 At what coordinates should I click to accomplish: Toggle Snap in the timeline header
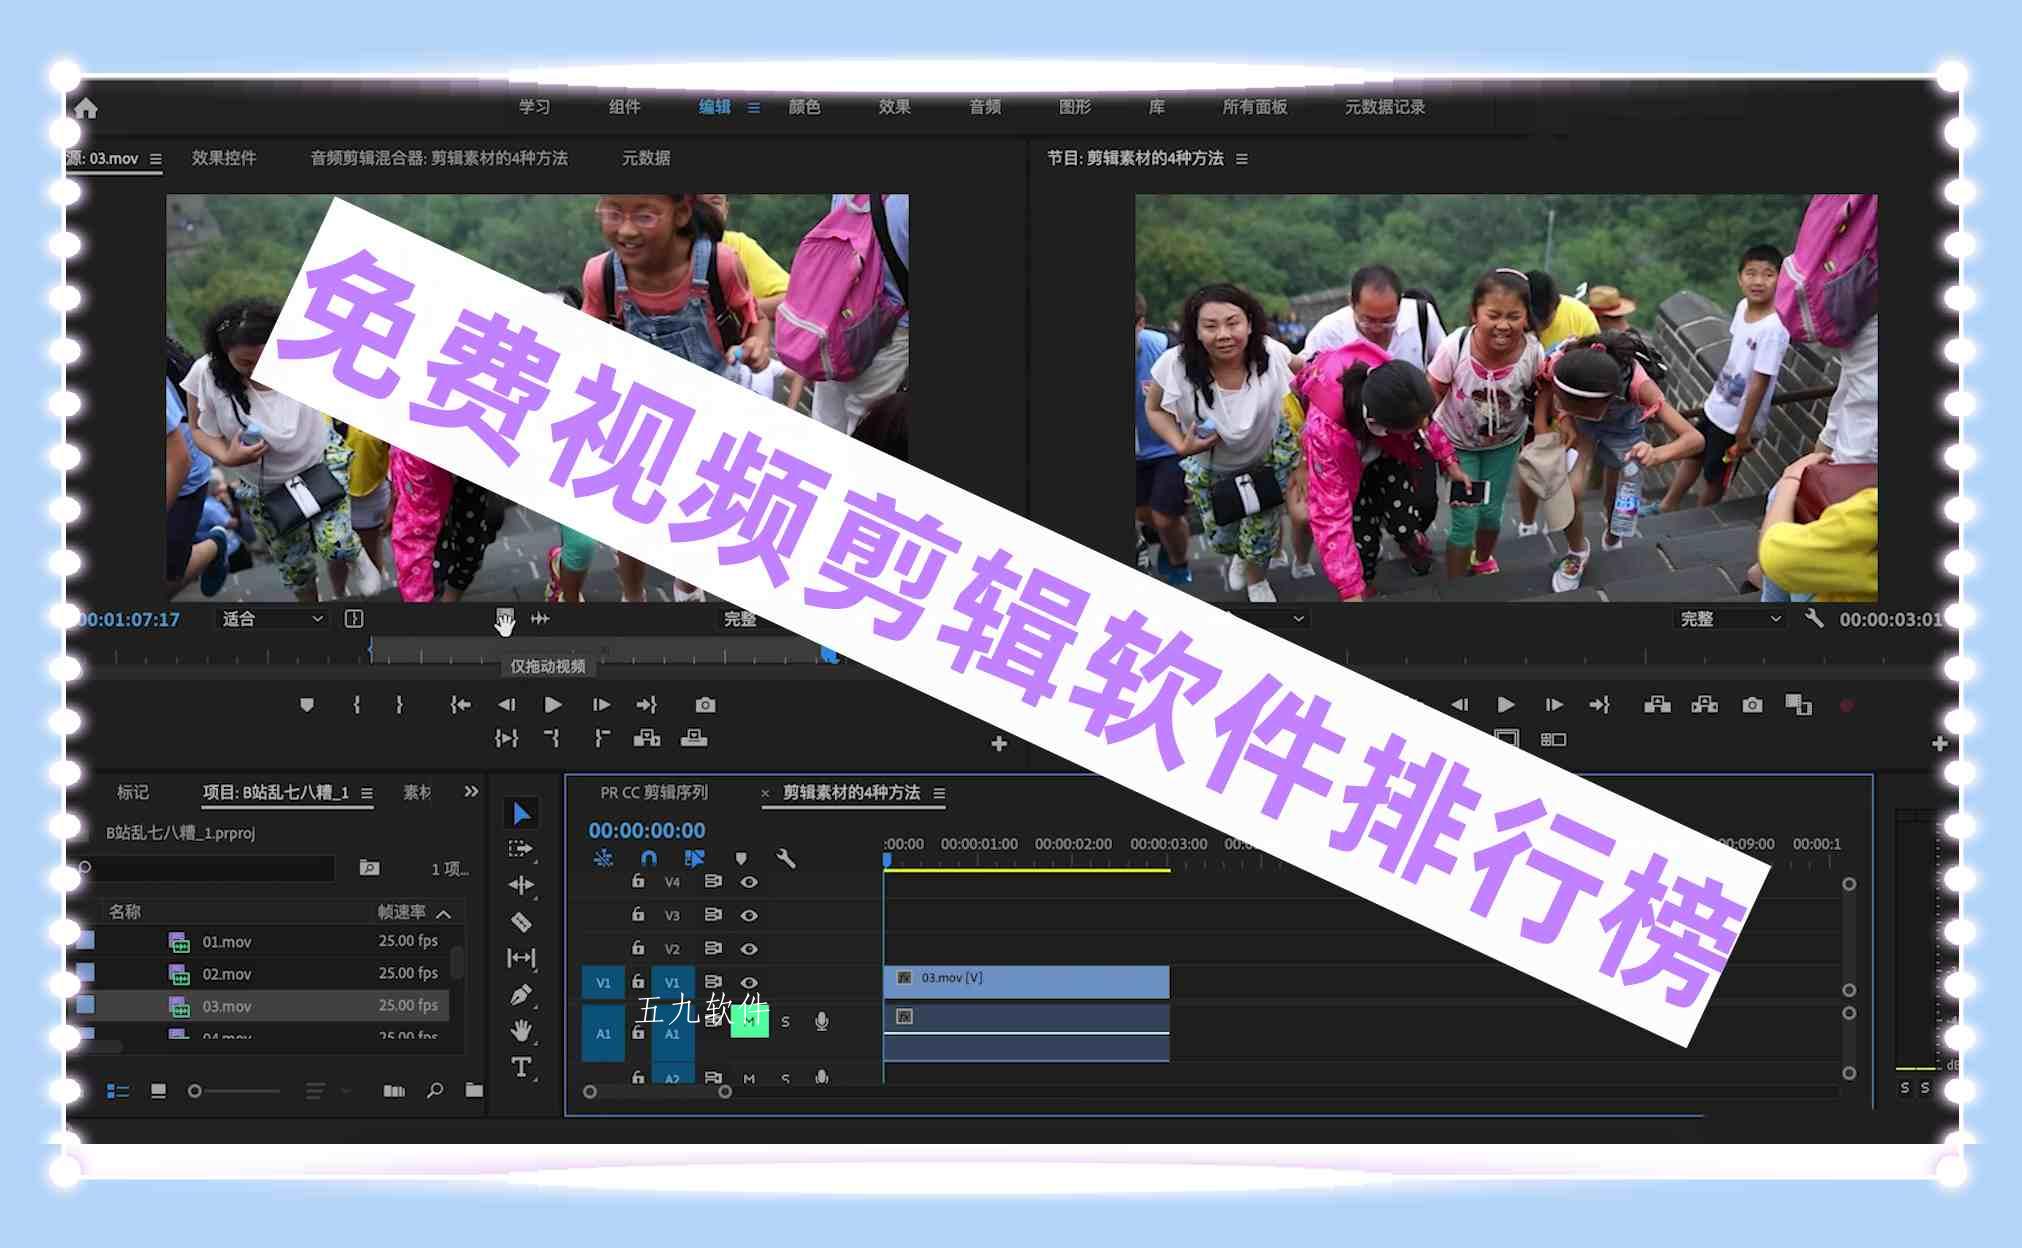coord(648,859)
